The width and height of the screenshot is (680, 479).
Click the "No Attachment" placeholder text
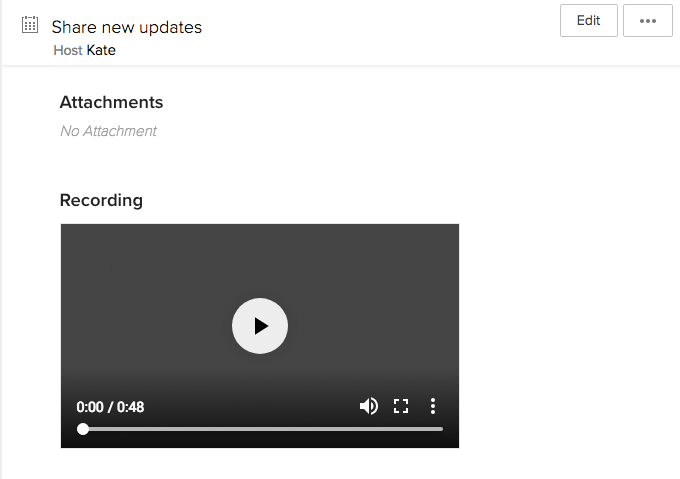(x=108, y=131)
